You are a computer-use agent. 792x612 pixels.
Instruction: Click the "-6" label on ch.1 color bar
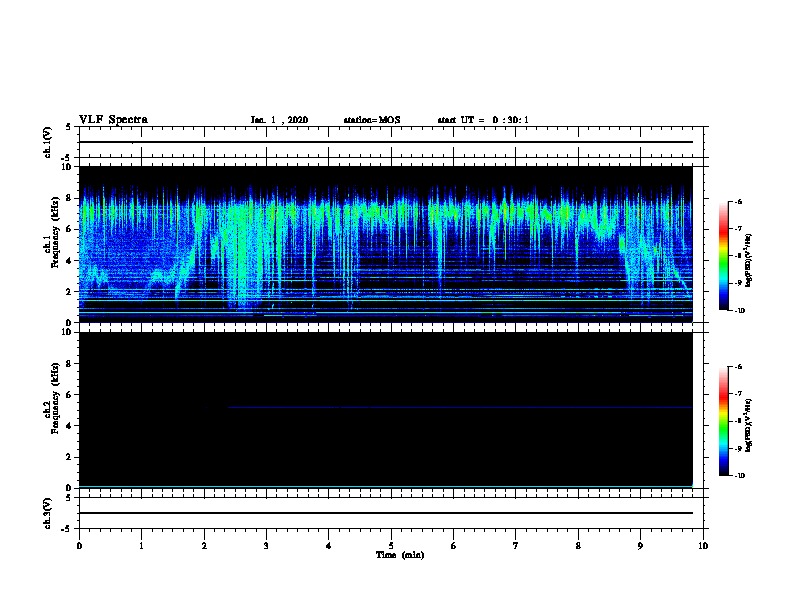tap(738, 201)
